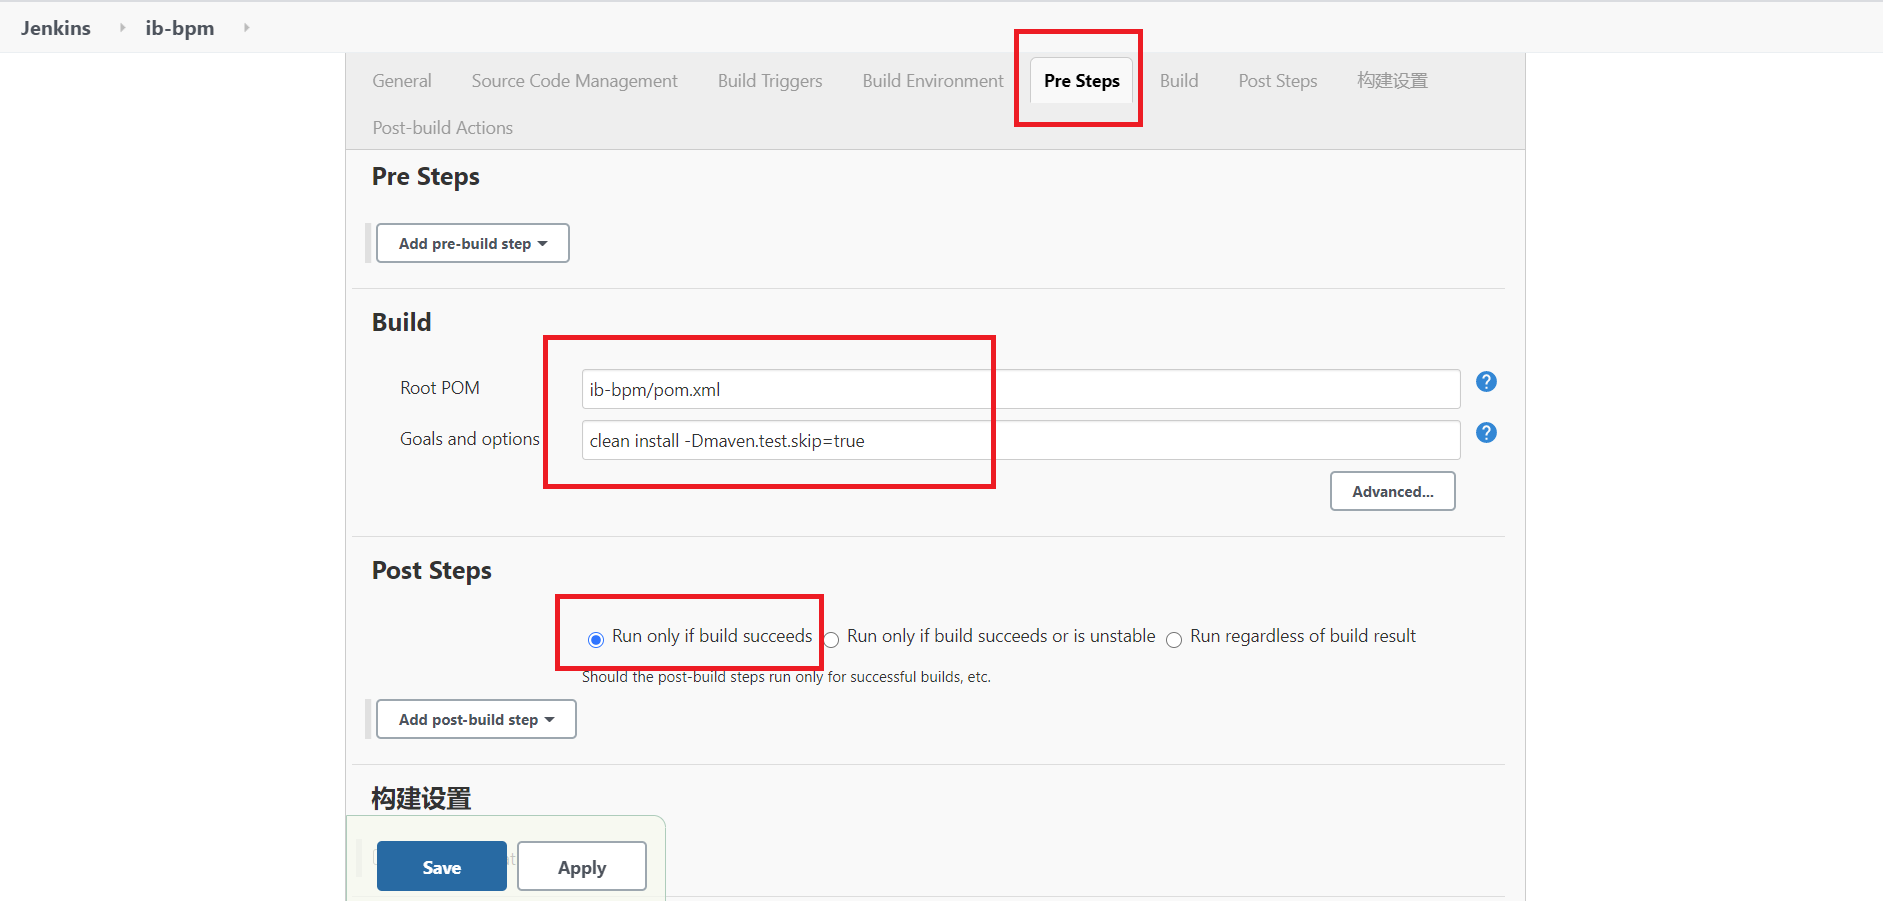This screenshot has height=901, width=1883.
Task: Switch to the General tab
Action: click(402, 81)
